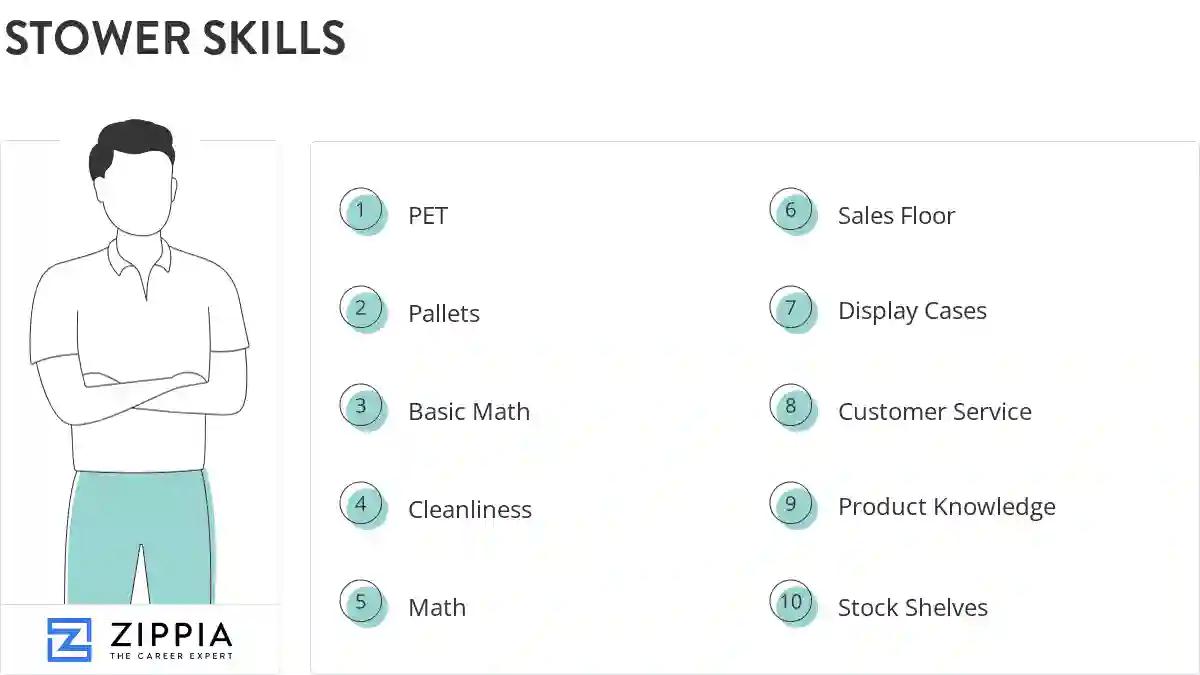This screenshot has width=1200, height=675.
Task: Select the Stock Shelves skill label
Action: pyautogui.click(x=912, y=608)
